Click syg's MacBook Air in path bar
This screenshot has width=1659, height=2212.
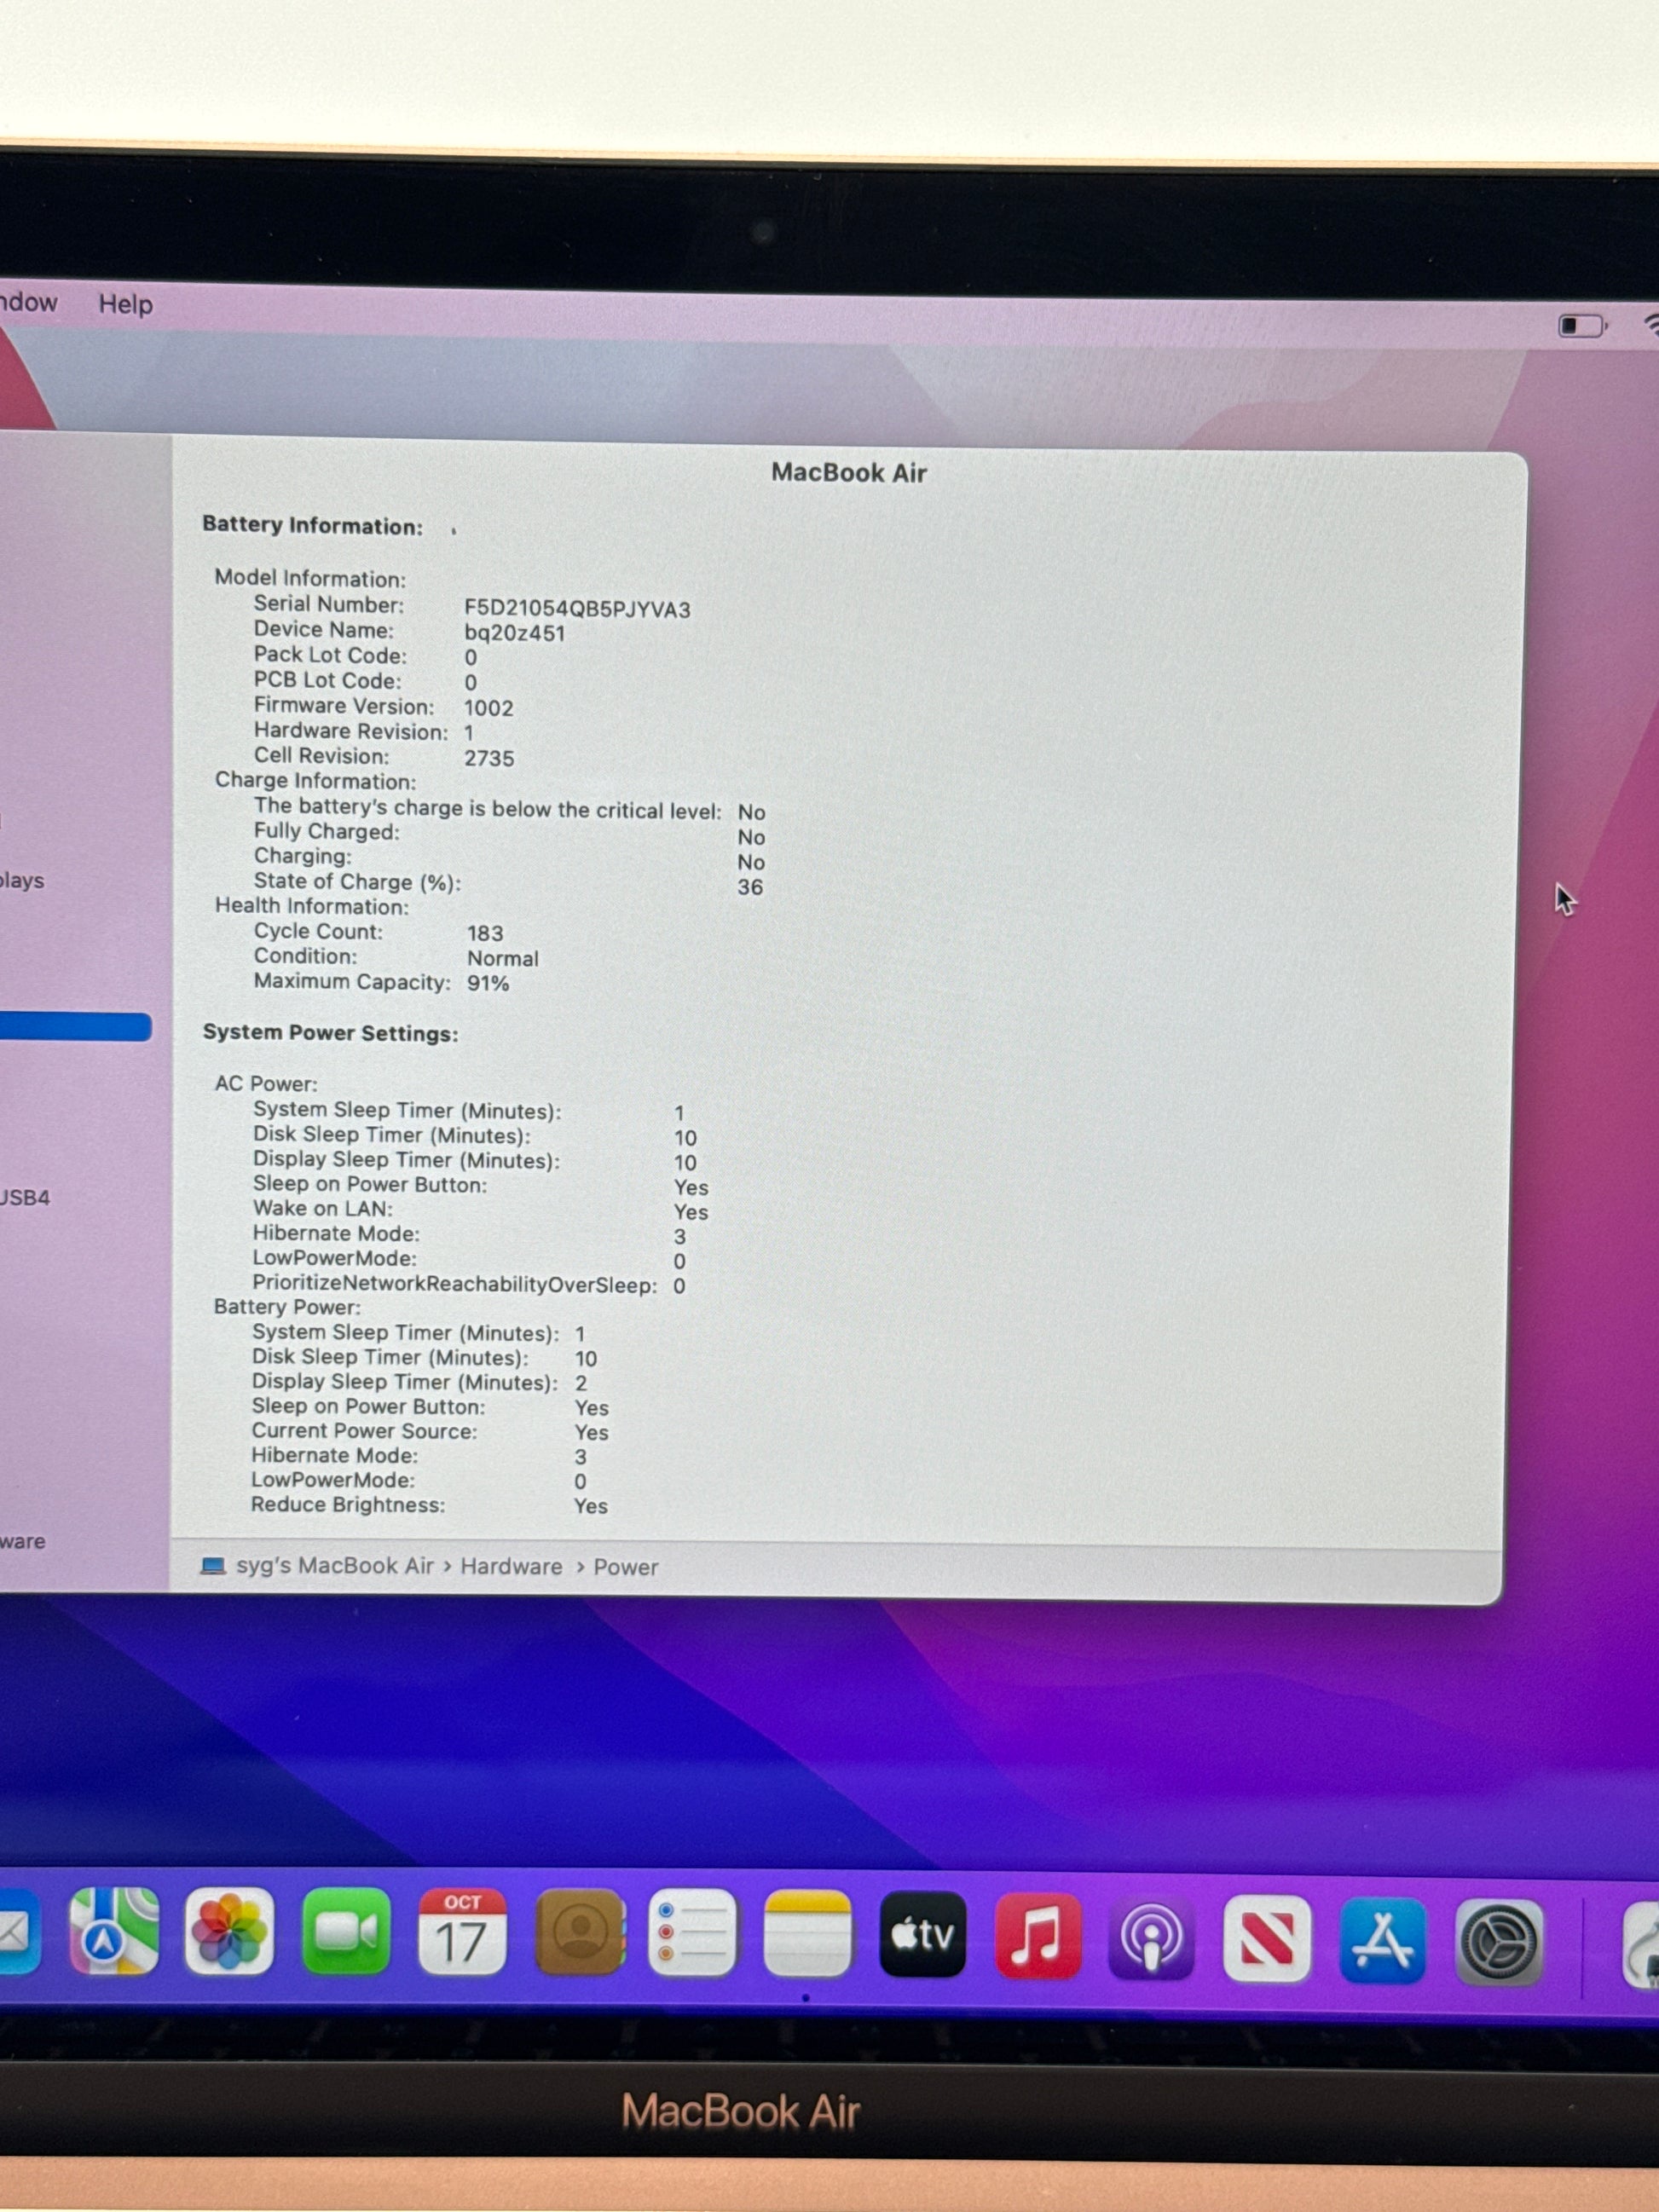(x=334, y=1566)
